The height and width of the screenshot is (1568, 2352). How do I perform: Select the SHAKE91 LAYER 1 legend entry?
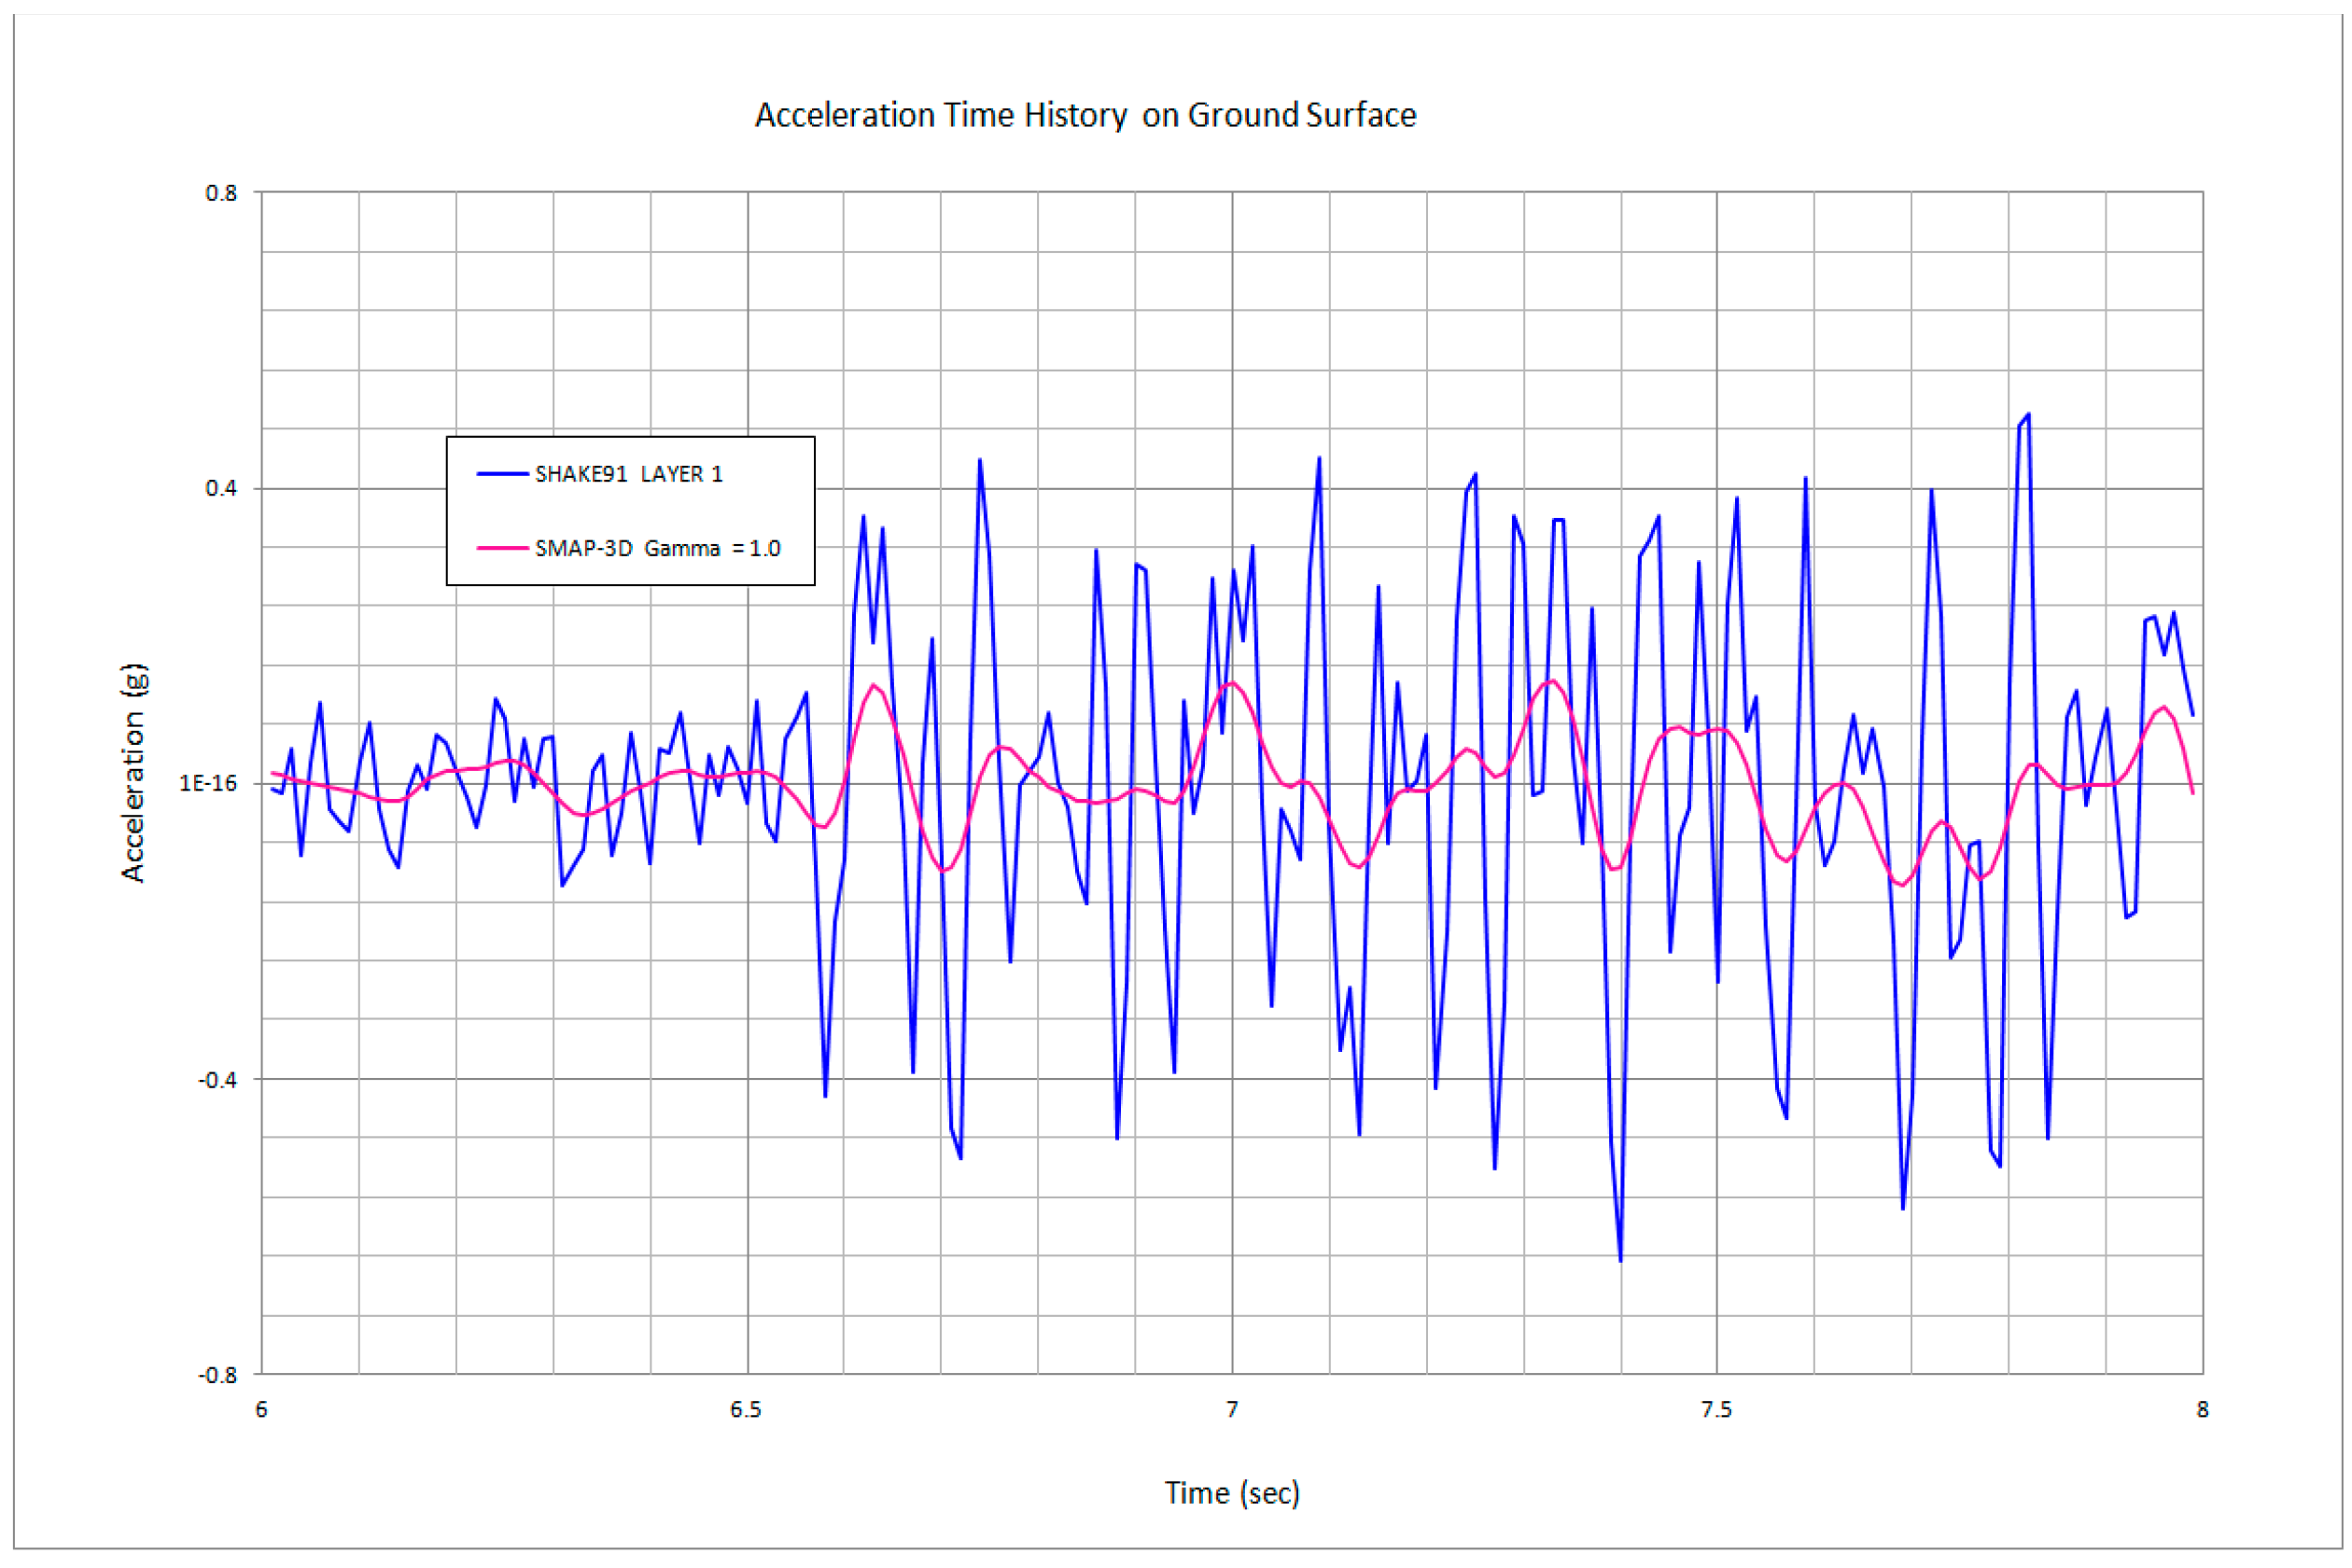coord(628,474)
